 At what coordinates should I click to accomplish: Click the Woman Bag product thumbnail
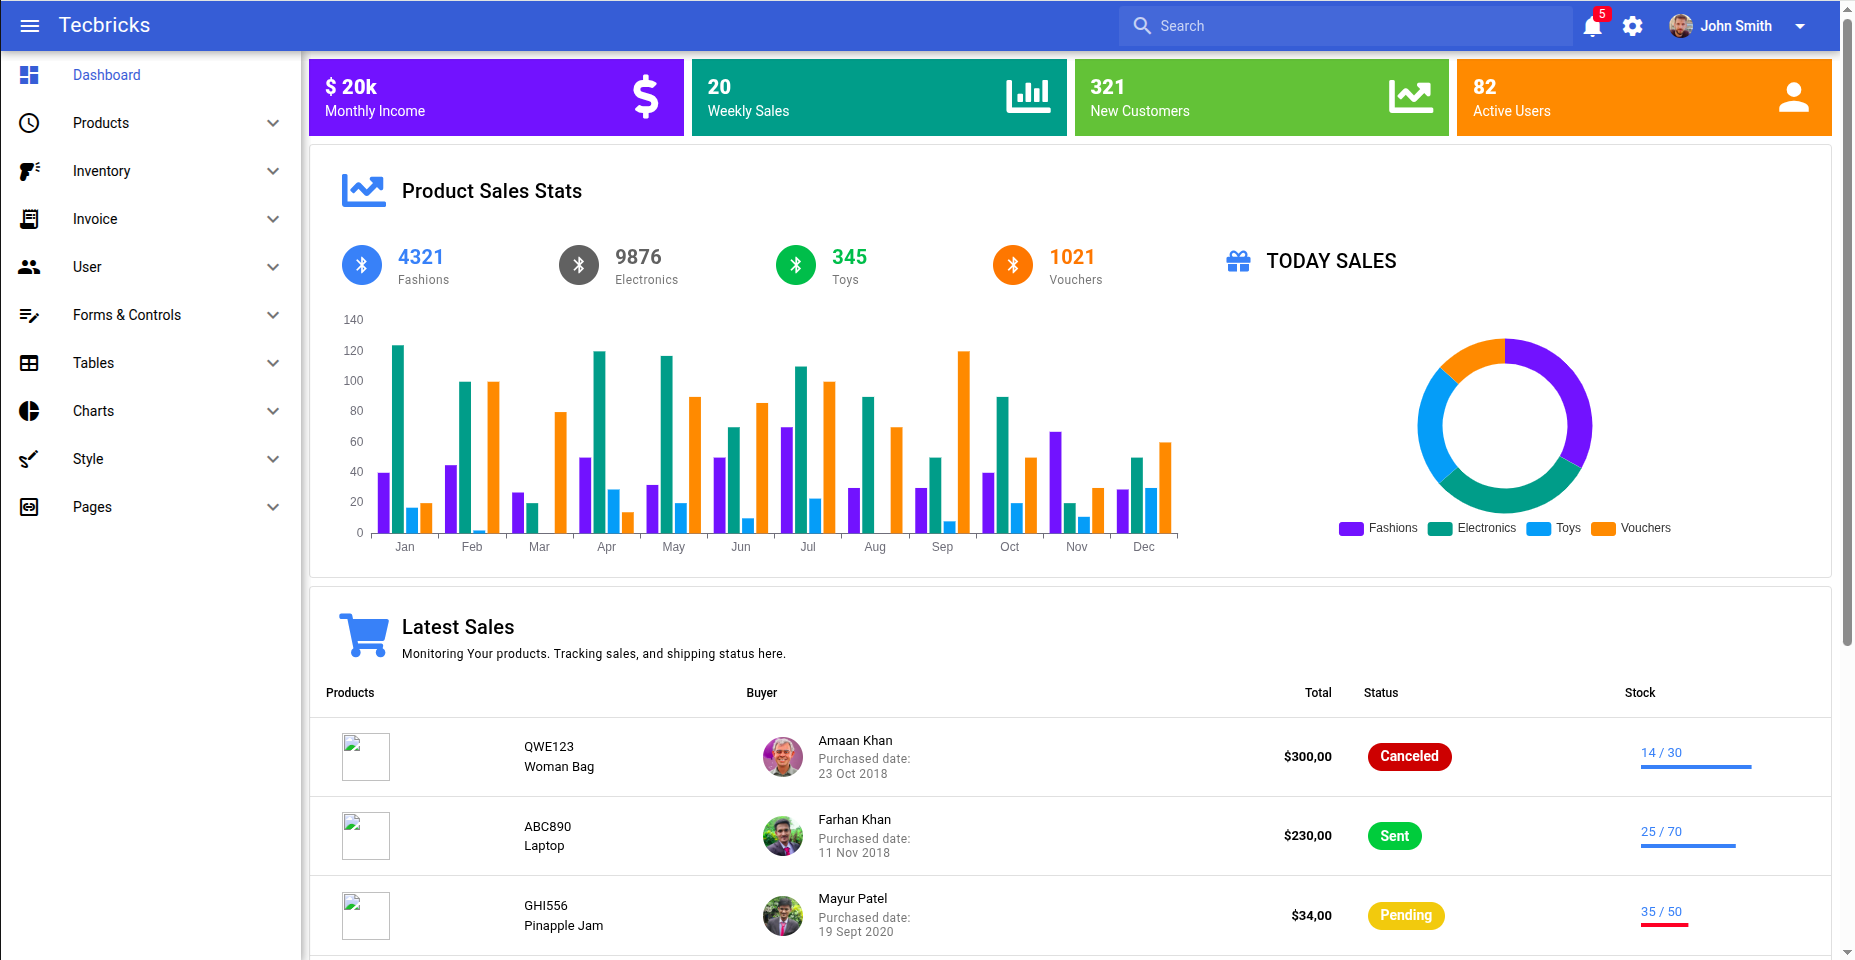(366, 757)
